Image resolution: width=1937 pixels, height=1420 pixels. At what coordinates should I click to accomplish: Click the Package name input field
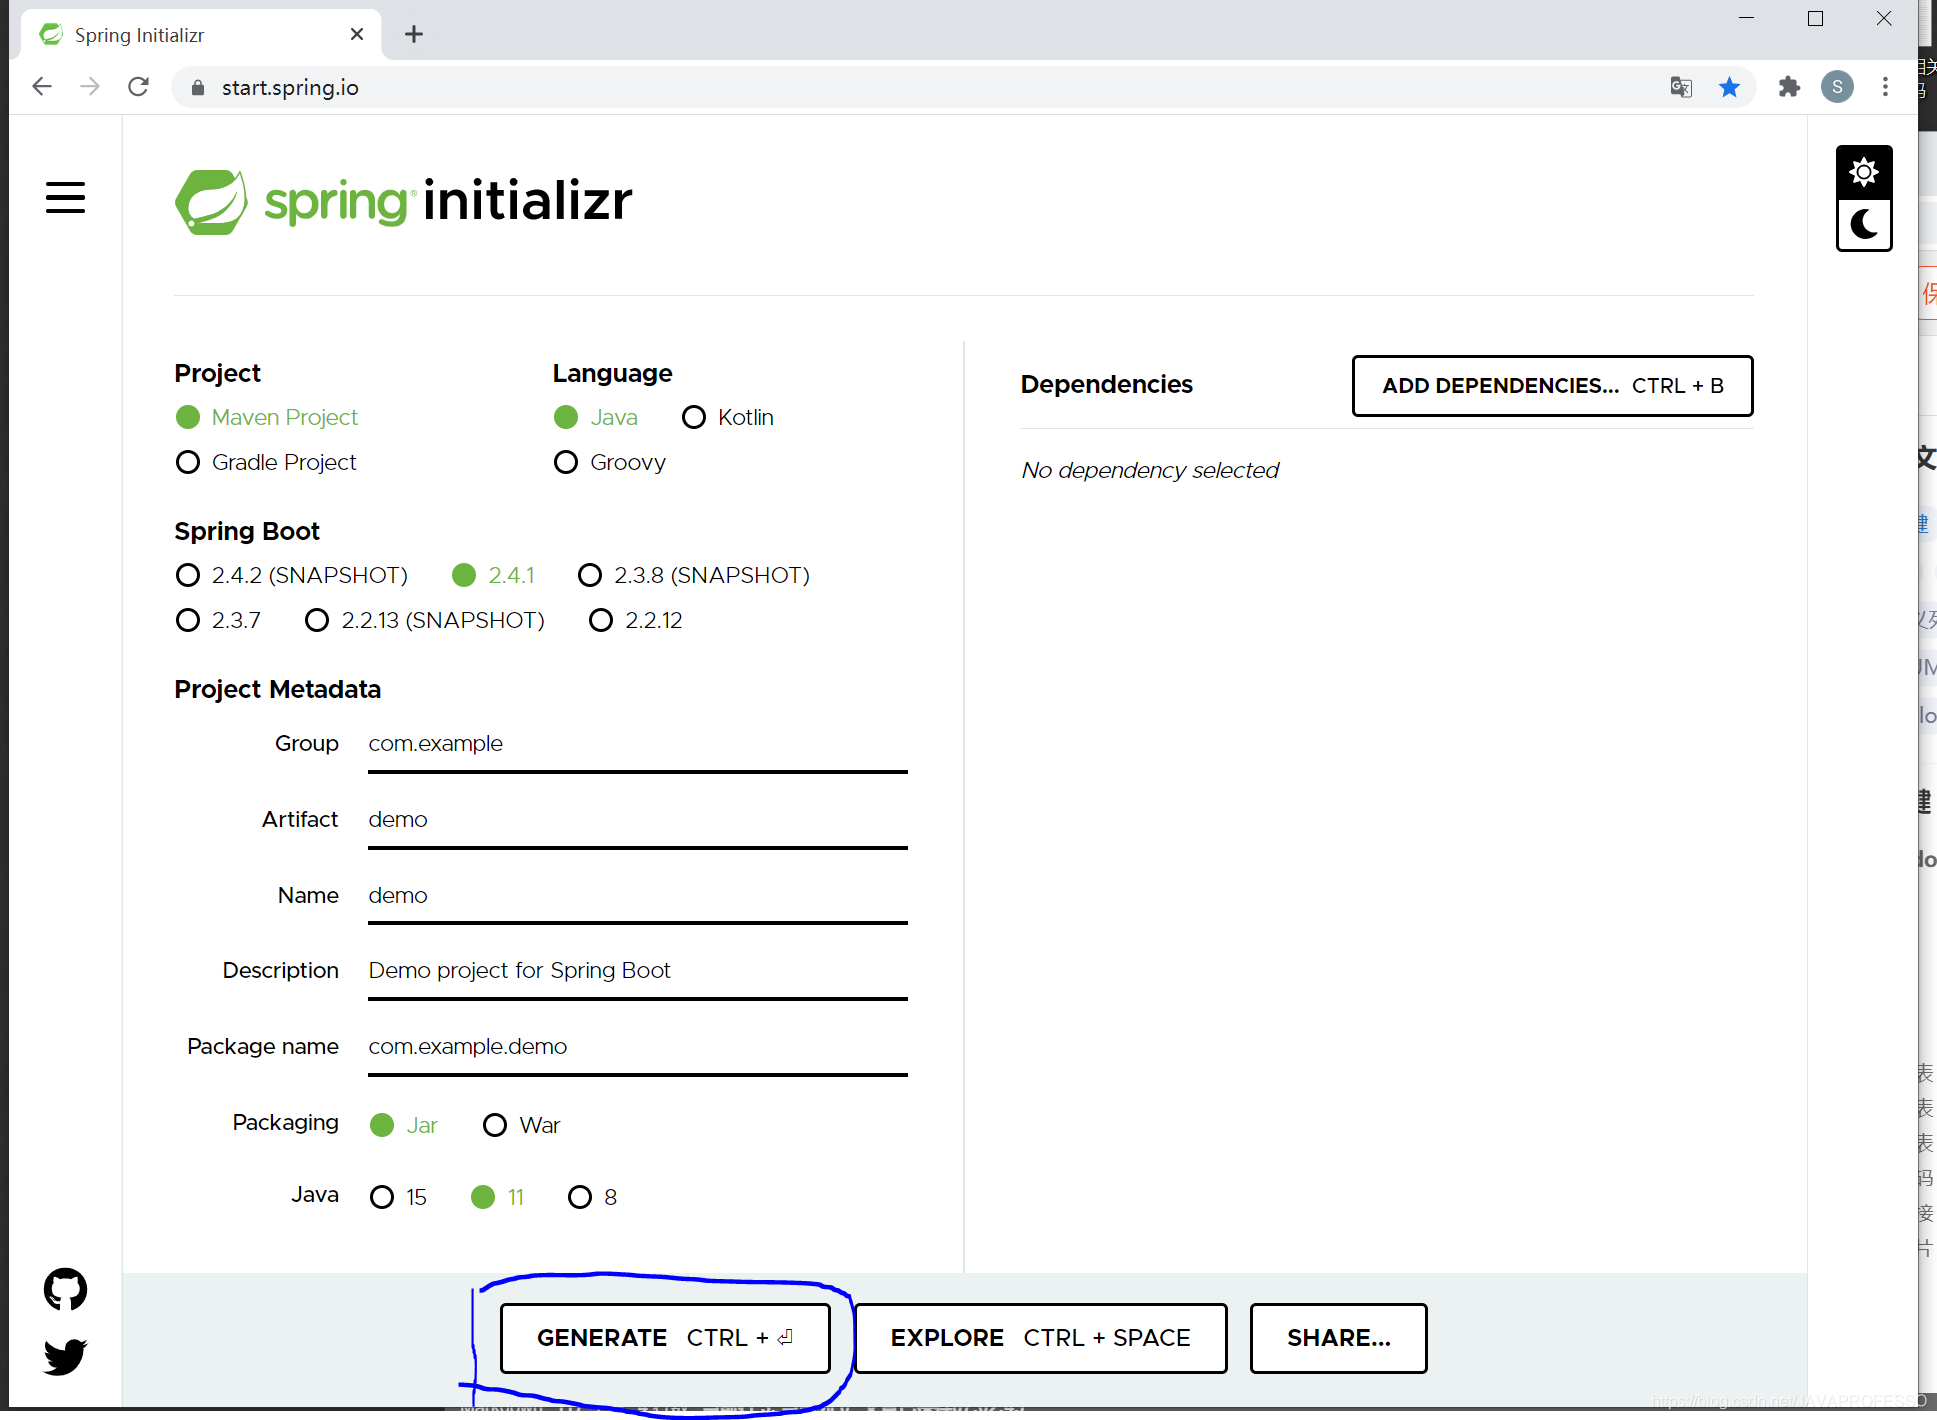tap(638, 1047)
